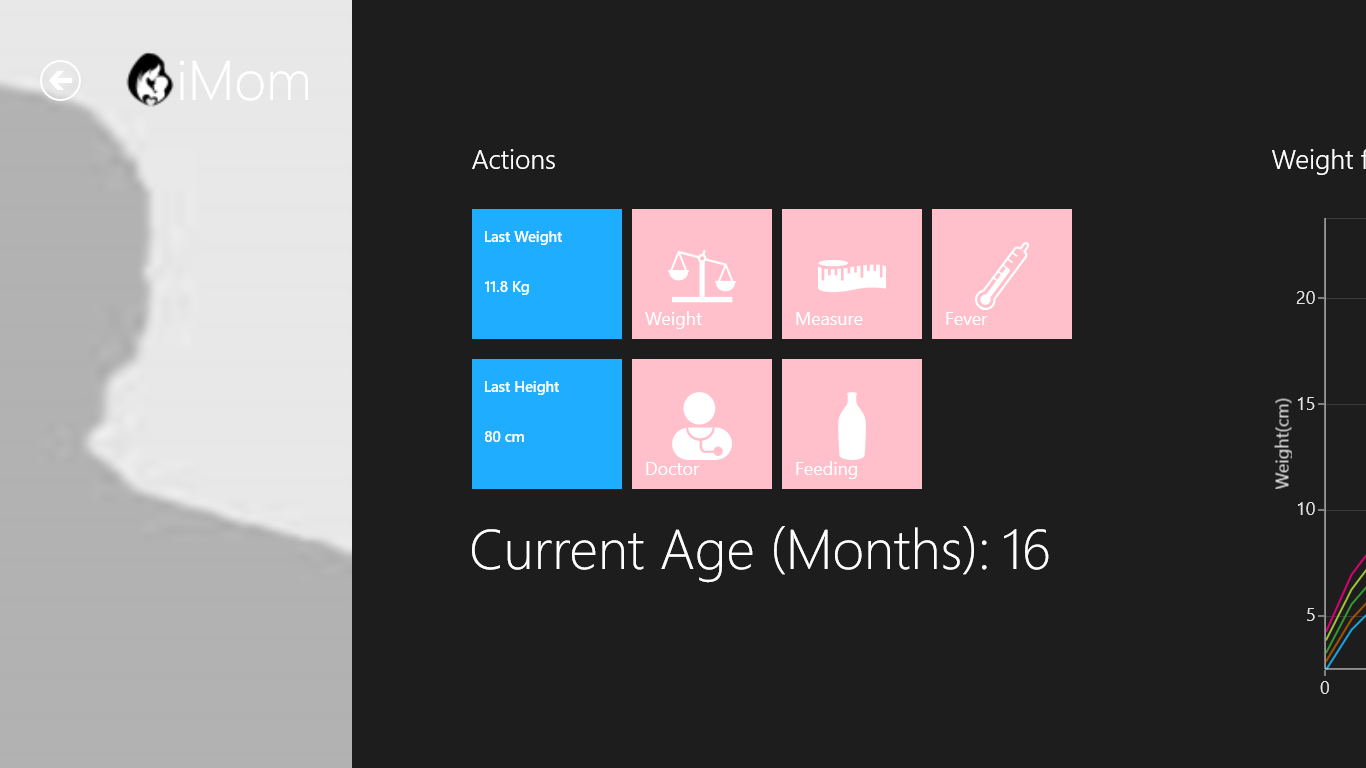Click the iMom mother-and-baby logo
1366x768 pixels.
150,80
